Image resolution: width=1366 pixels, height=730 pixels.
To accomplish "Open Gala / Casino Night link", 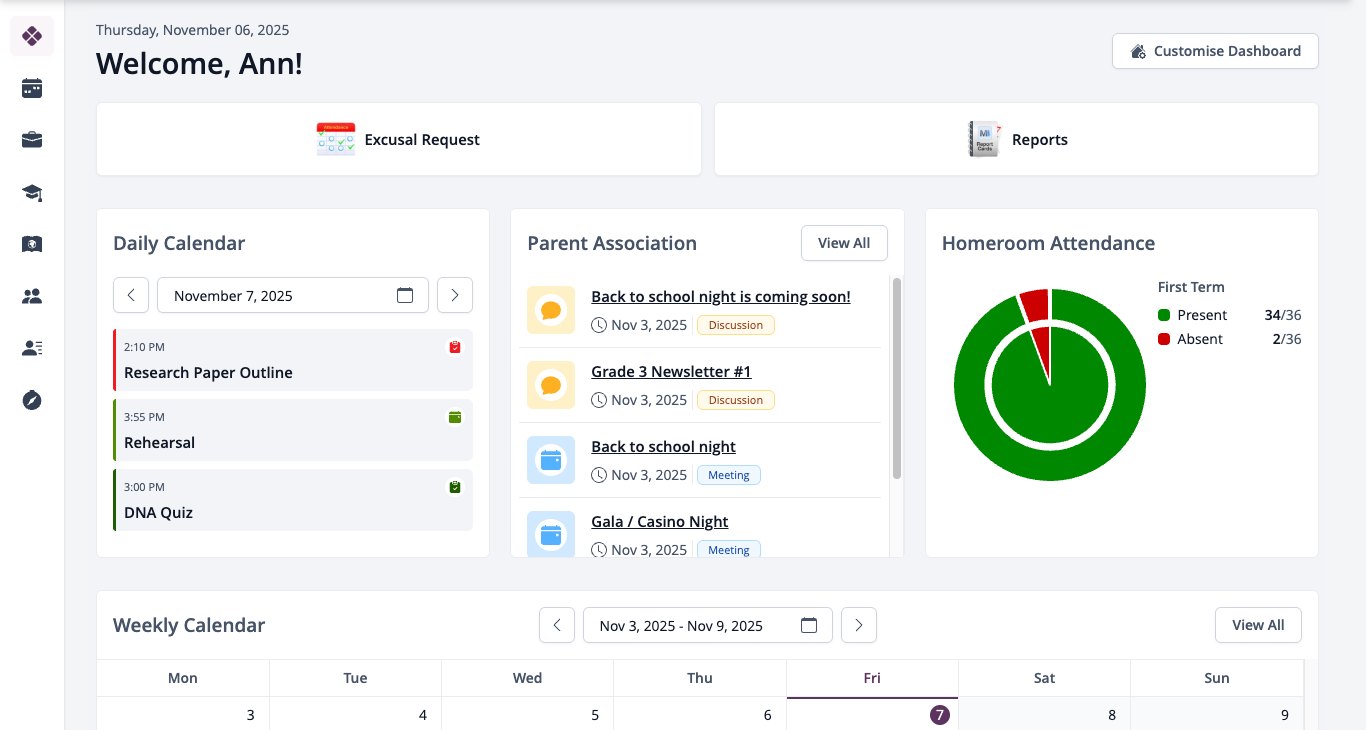I will pos(660,521).
